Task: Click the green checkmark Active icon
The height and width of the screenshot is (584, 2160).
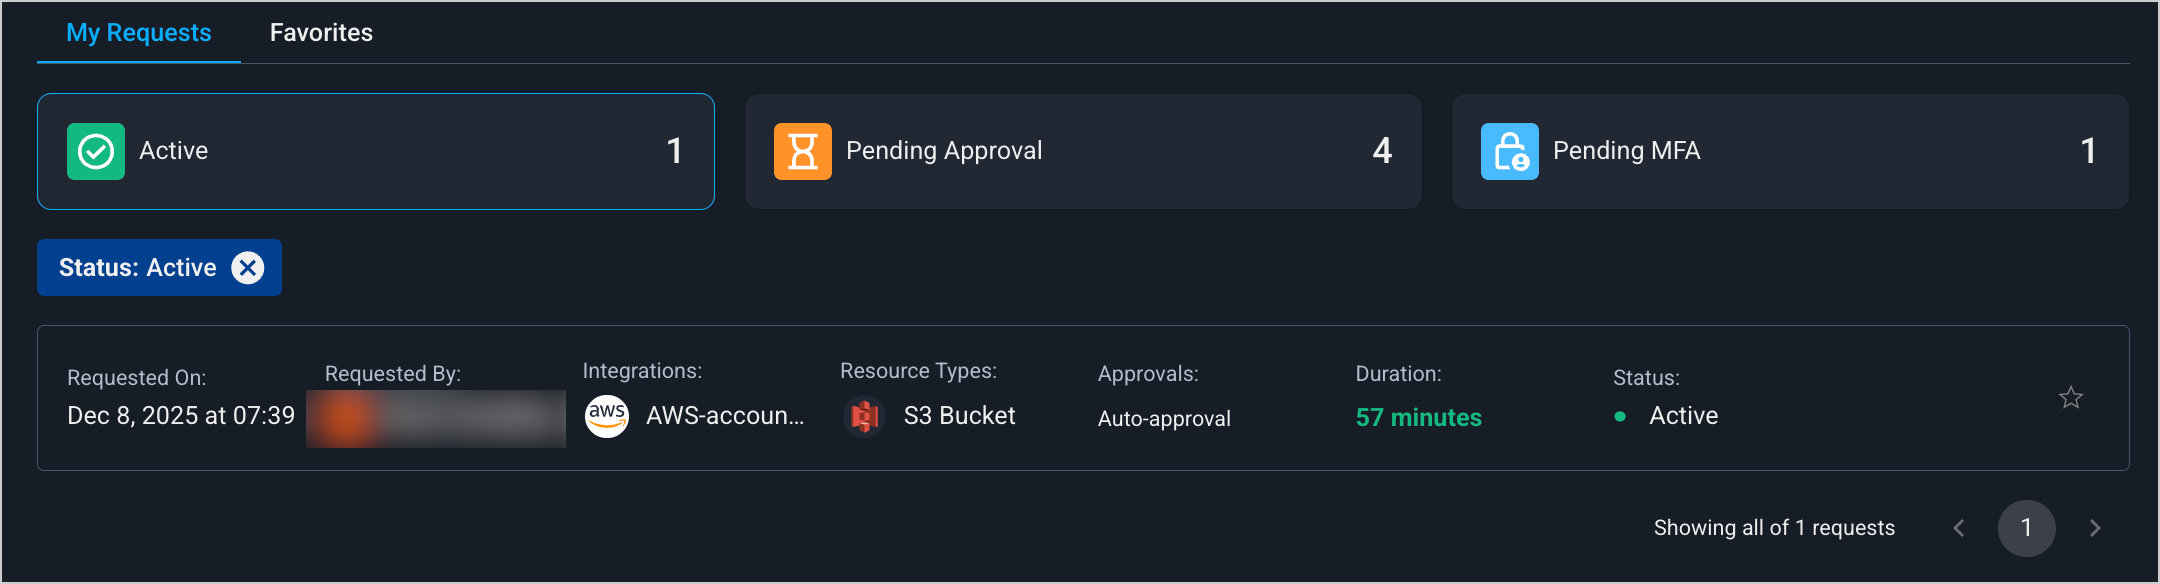Action: coord(96,151)
